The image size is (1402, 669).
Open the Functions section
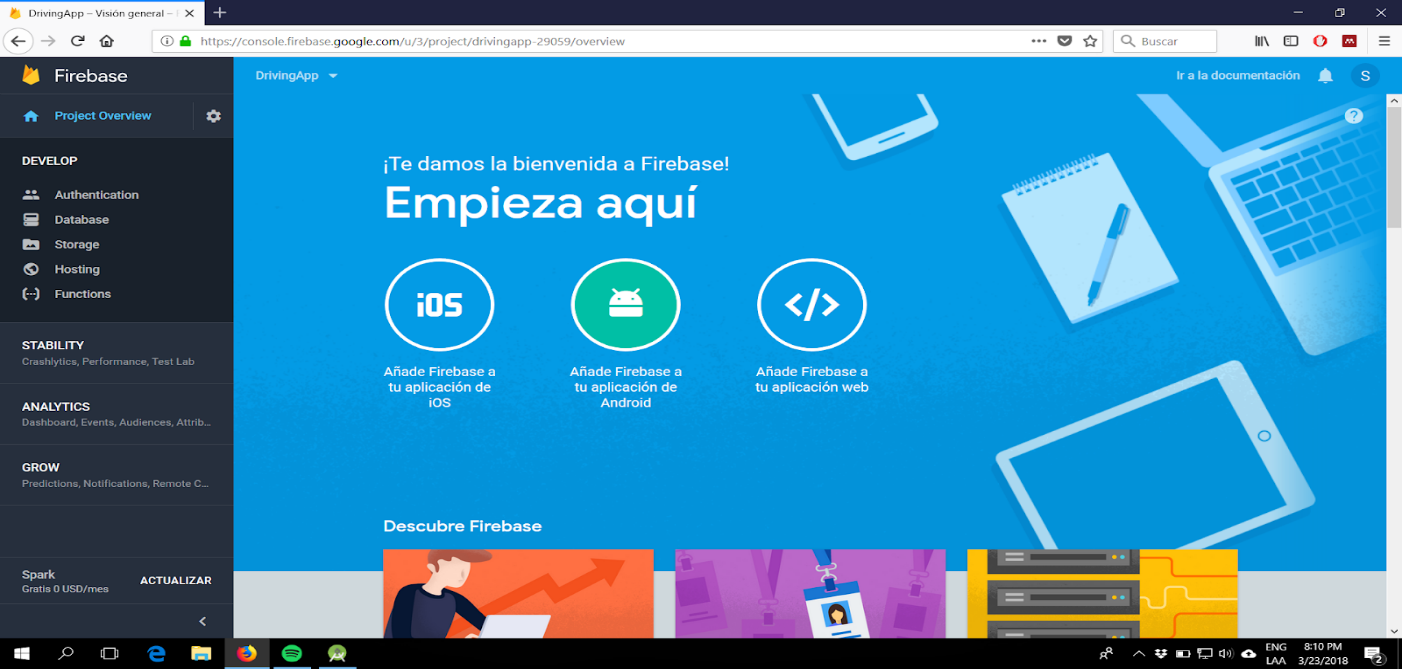83,294
